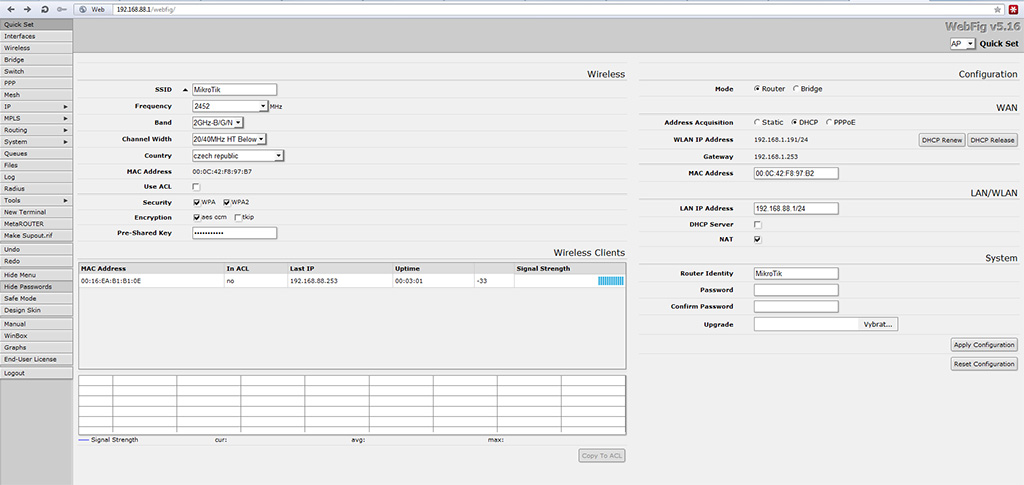This screenshot has width=1024, height=485.
Task: Click the Web globe badge in address bar
Action: (93, 8)
